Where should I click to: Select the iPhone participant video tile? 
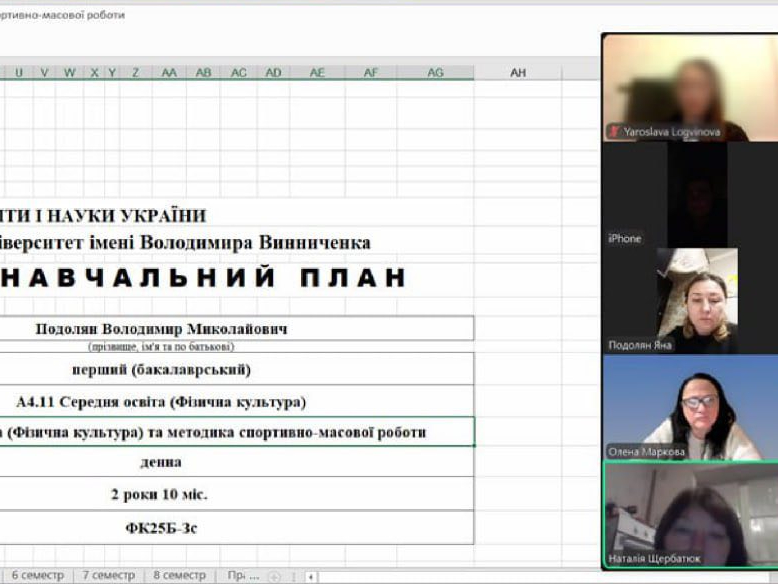click(x=690, y=195)
